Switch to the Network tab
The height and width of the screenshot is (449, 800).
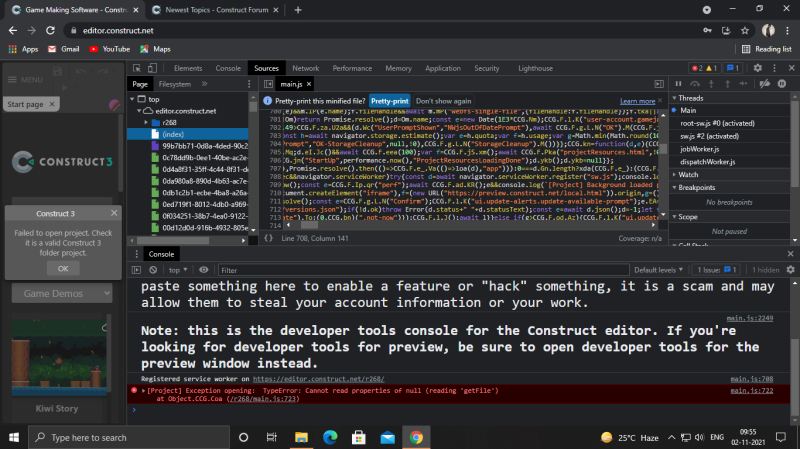[x=305, y=68]
